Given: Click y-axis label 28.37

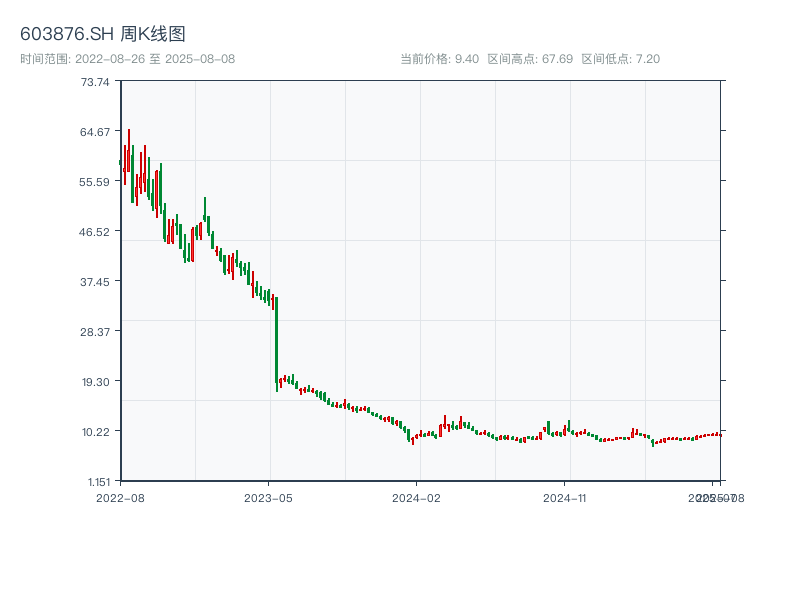Looking at the screenshot, I should [x=95, y=332].
